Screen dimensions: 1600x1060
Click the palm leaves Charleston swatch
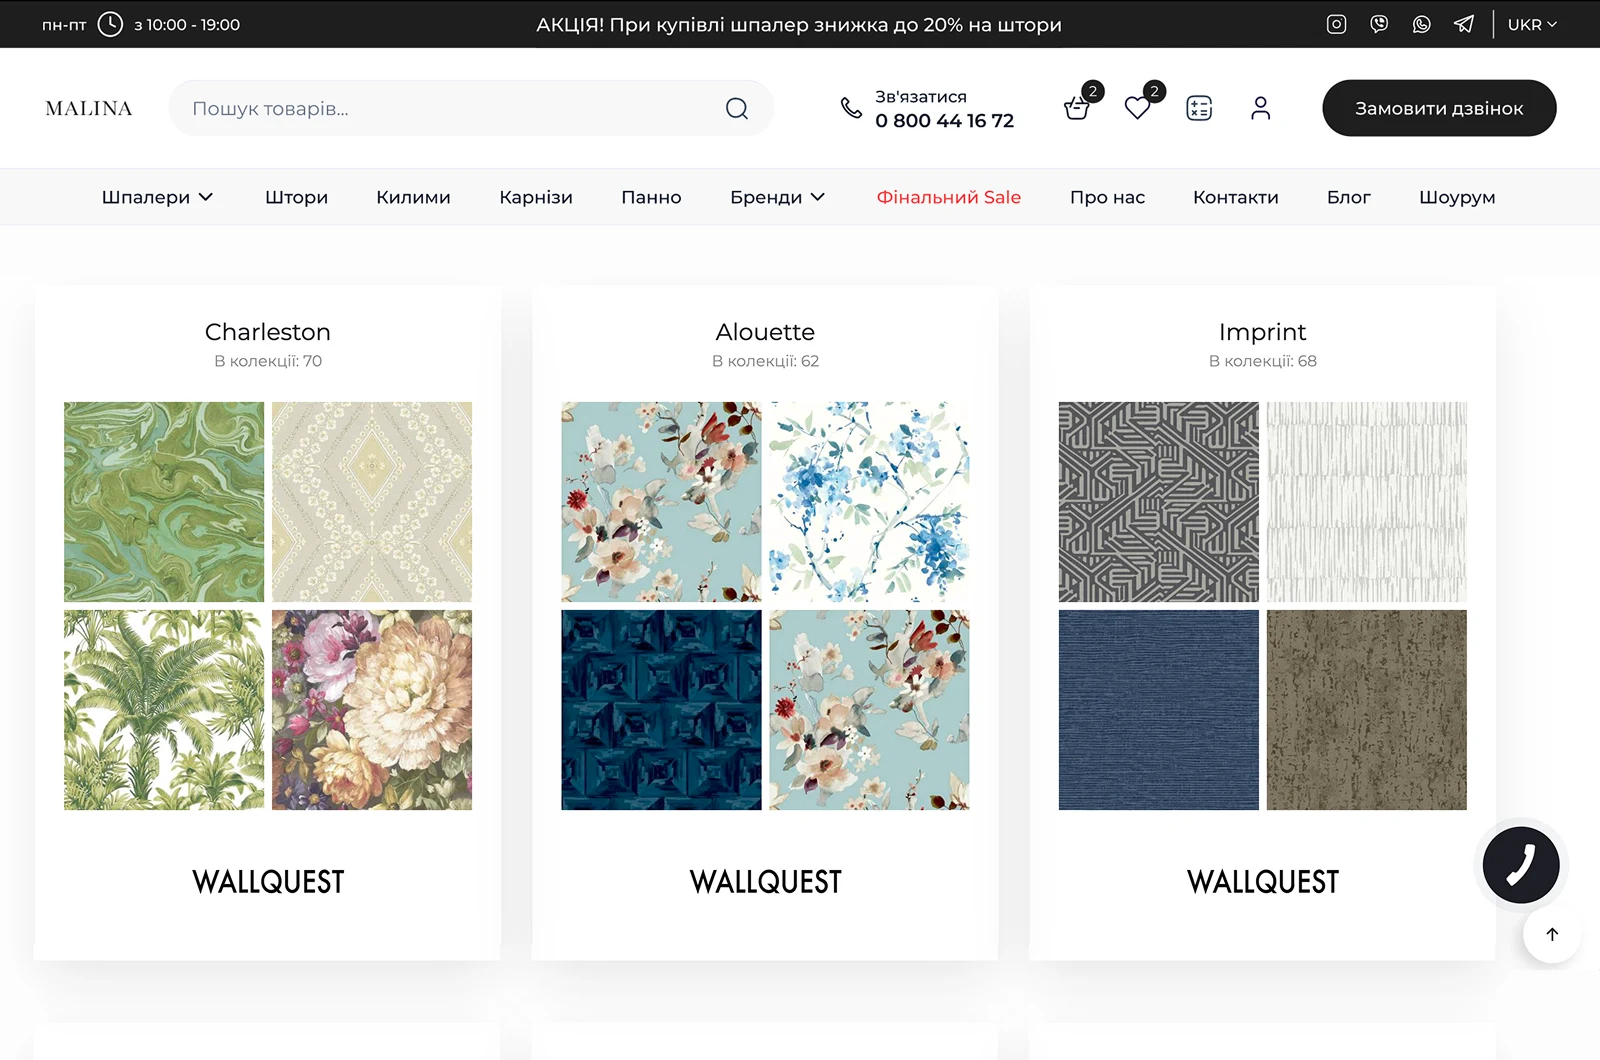point(164,710)
